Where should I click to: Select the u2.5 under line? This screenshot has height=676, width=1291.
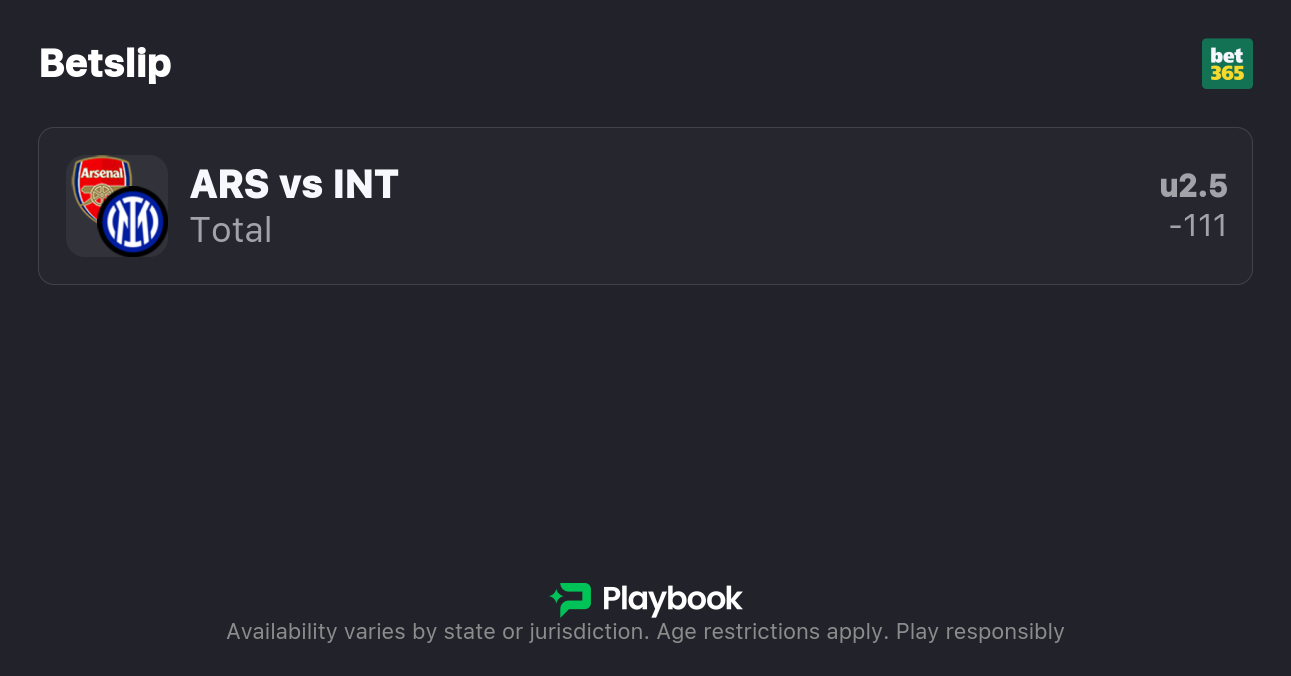point(1193,186)
